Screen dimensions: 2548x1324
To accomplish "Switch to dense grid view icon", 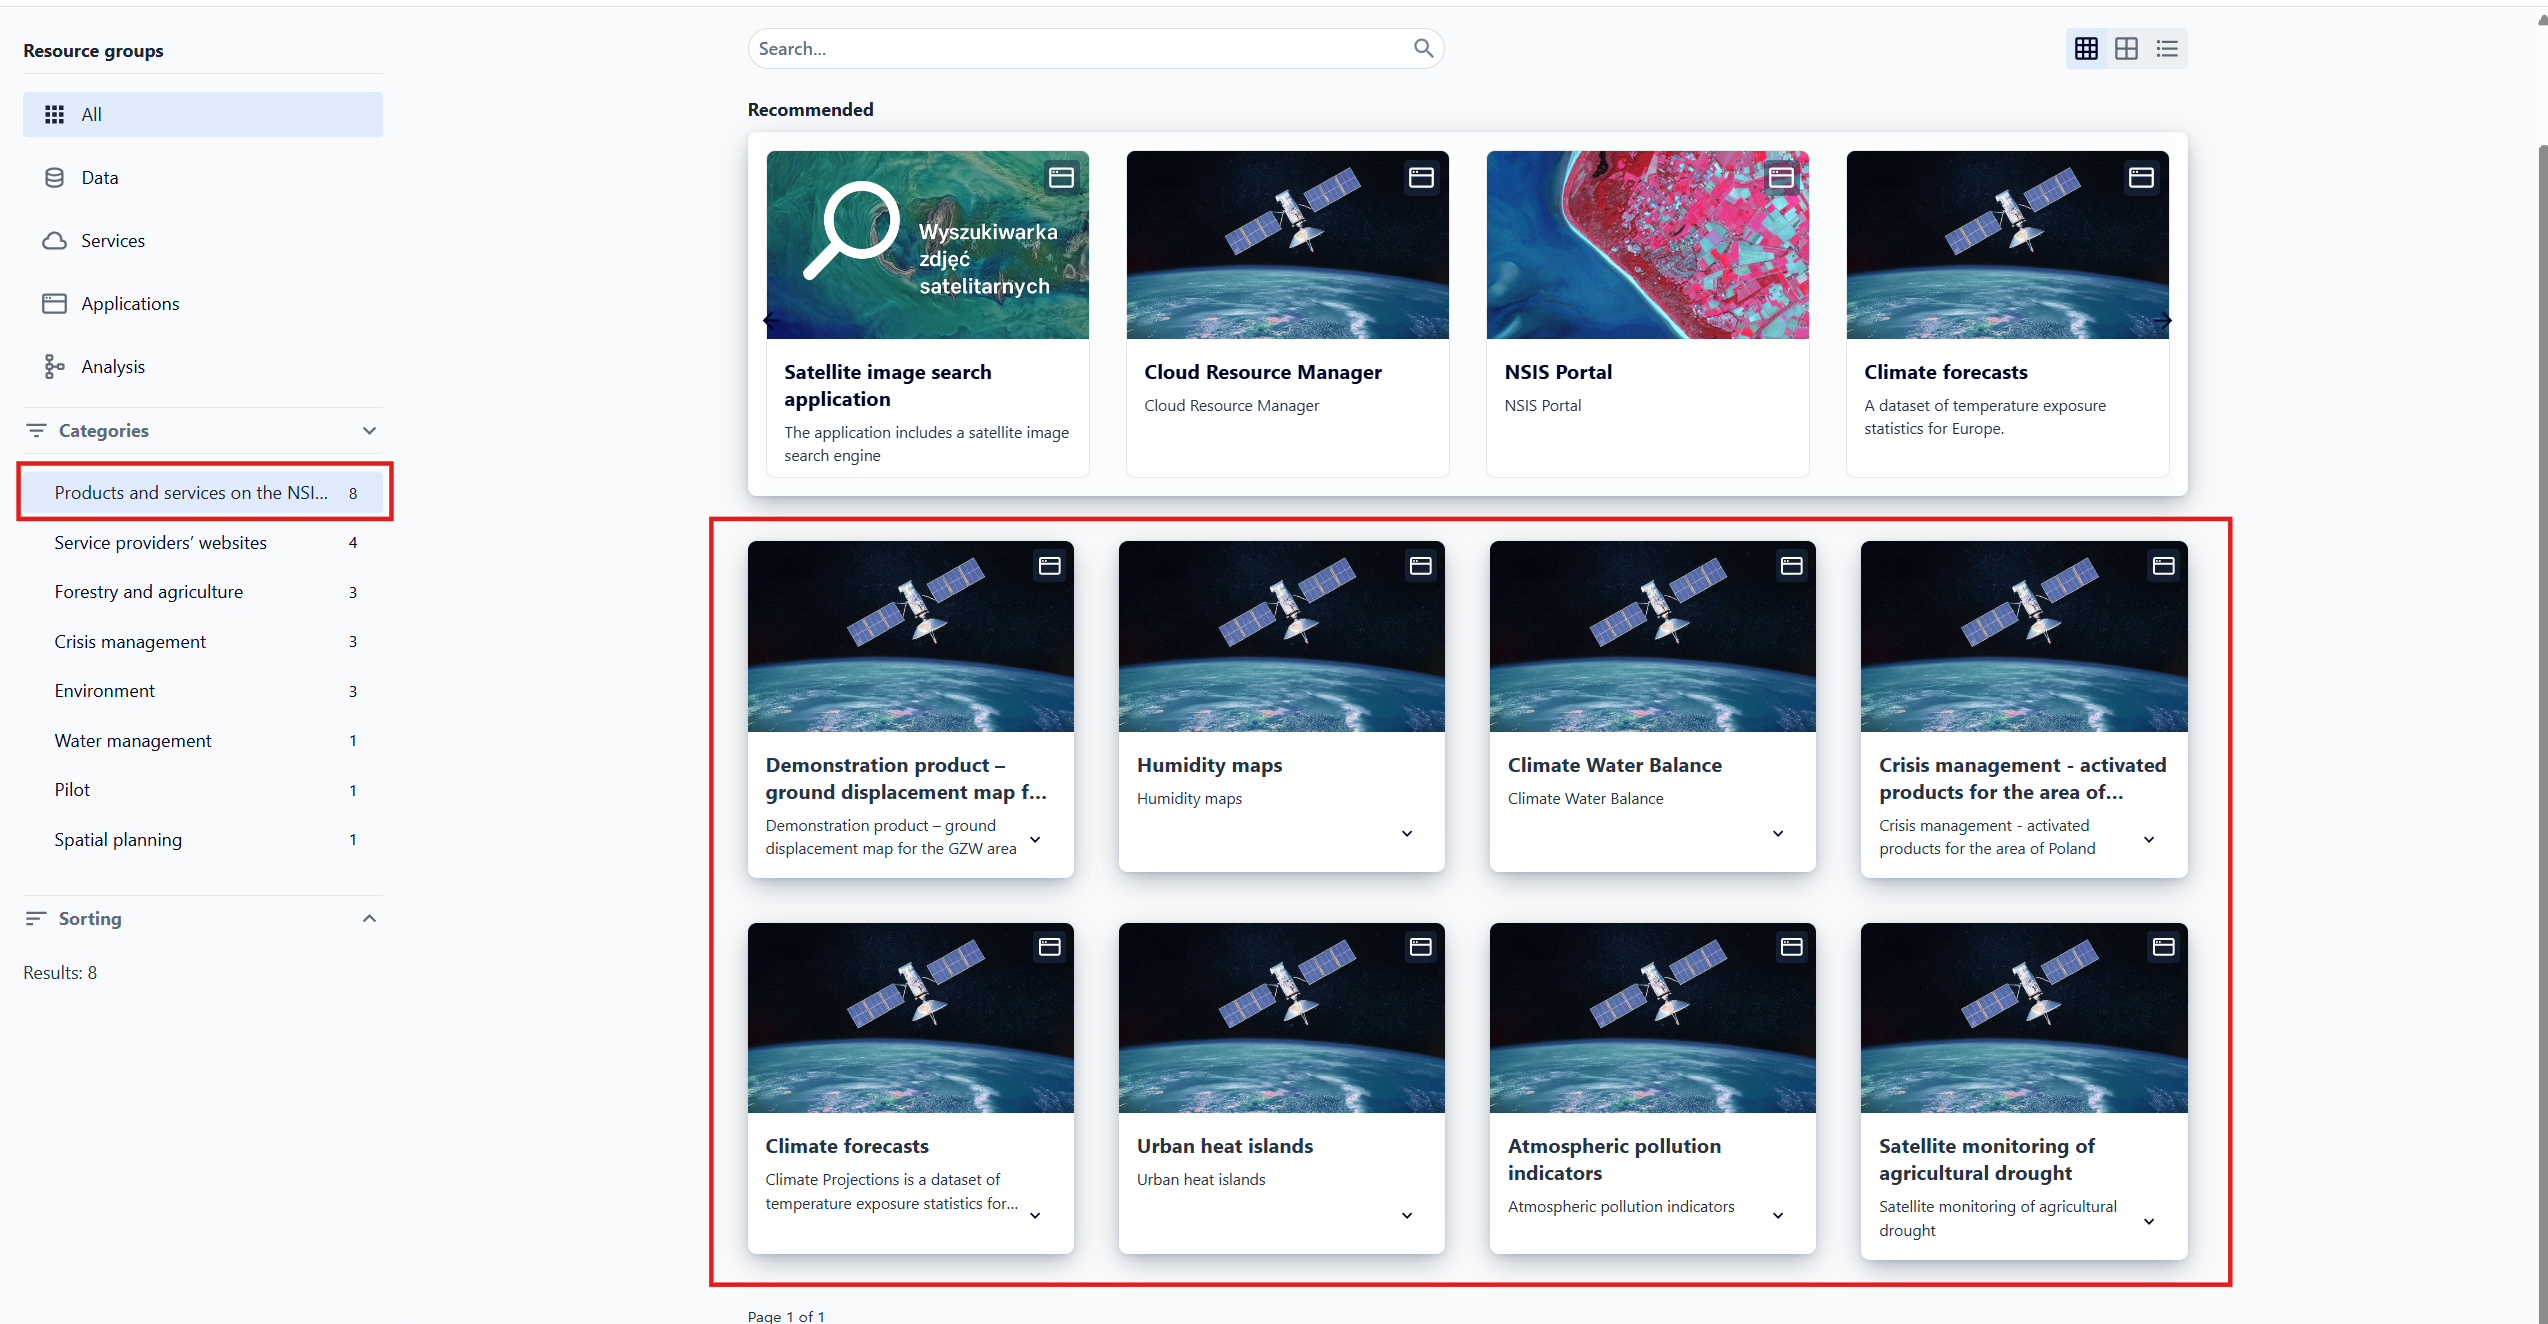I will (2086, 48).
